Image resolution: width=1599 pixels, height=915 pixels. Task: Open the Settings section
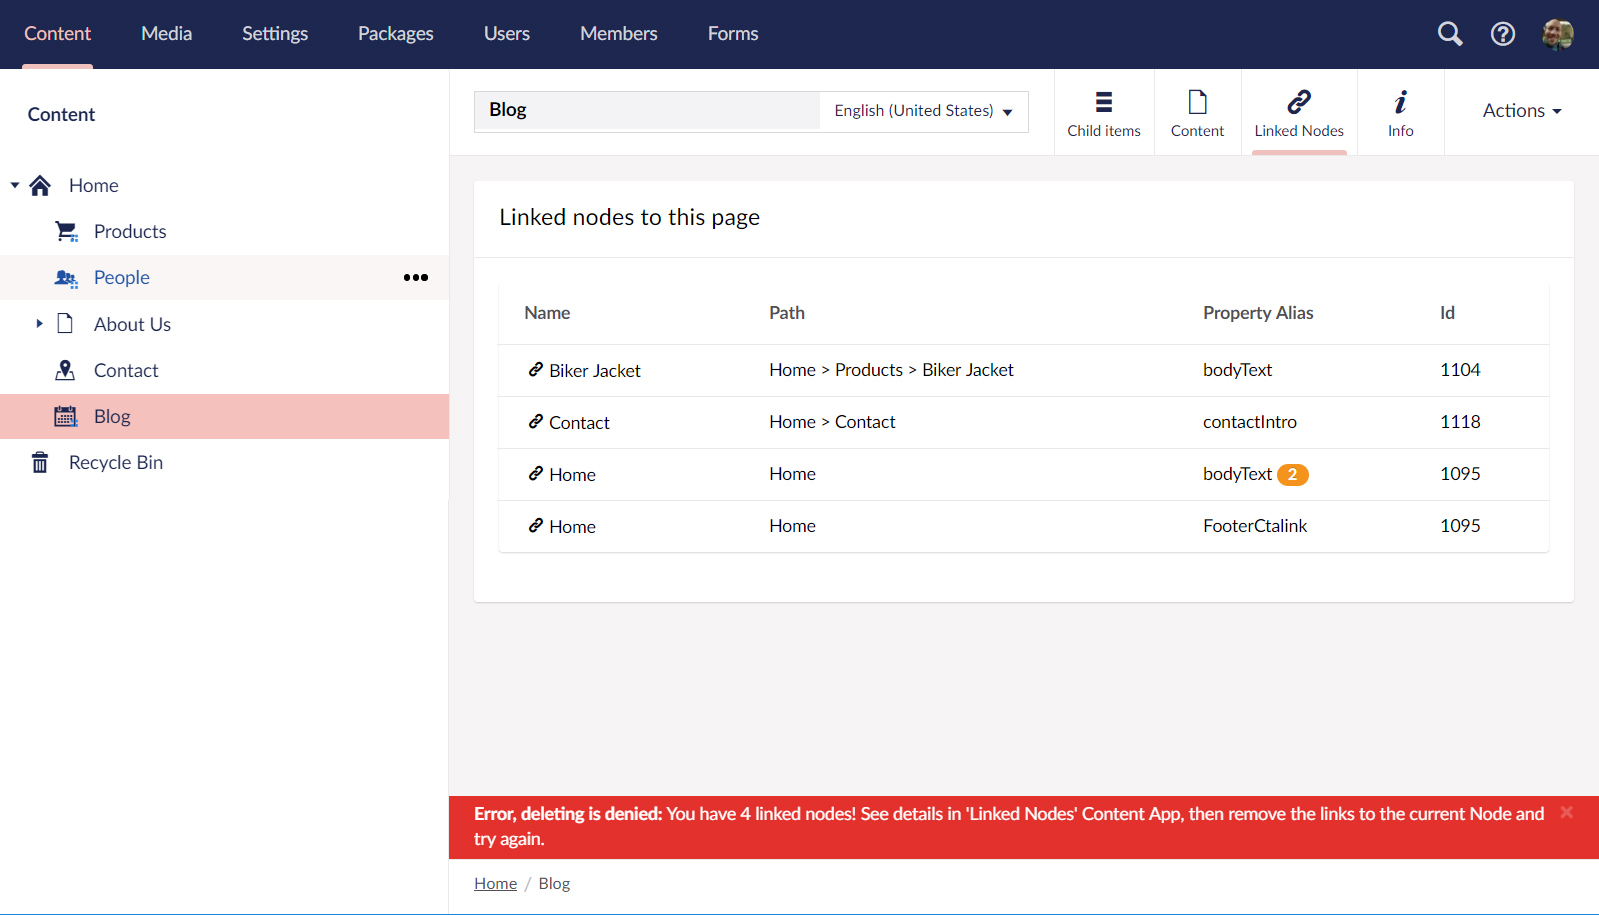275,34
